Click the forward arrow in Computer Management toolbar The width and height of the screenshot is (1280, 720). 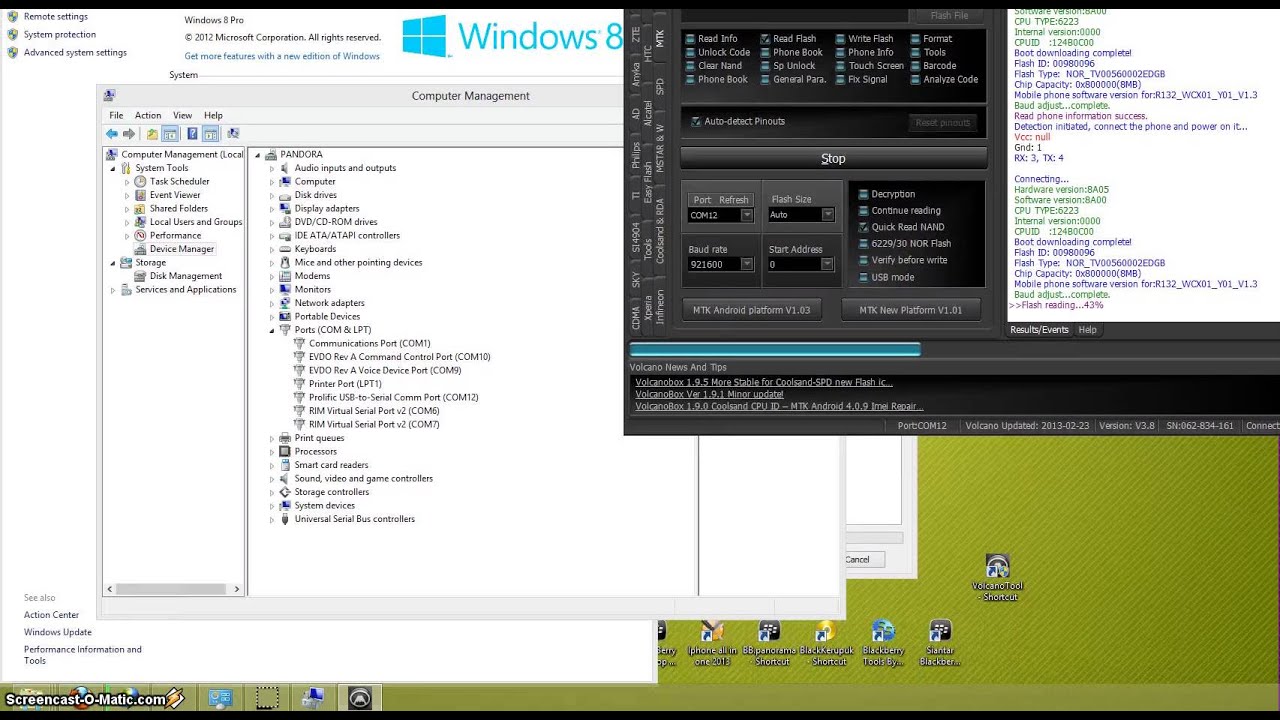pos(129,134)
